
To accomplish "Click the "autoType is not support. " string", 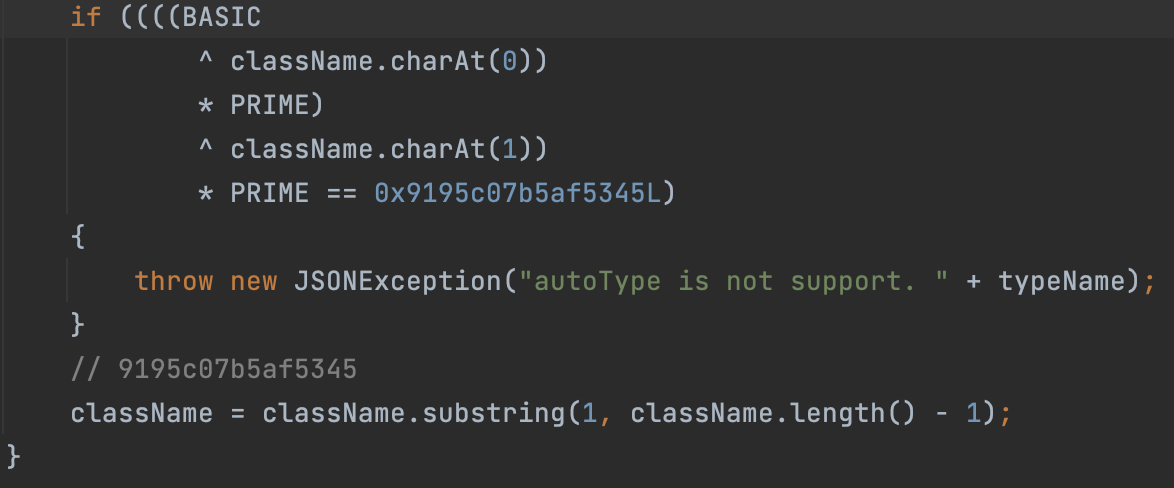I will coord(733,281).
